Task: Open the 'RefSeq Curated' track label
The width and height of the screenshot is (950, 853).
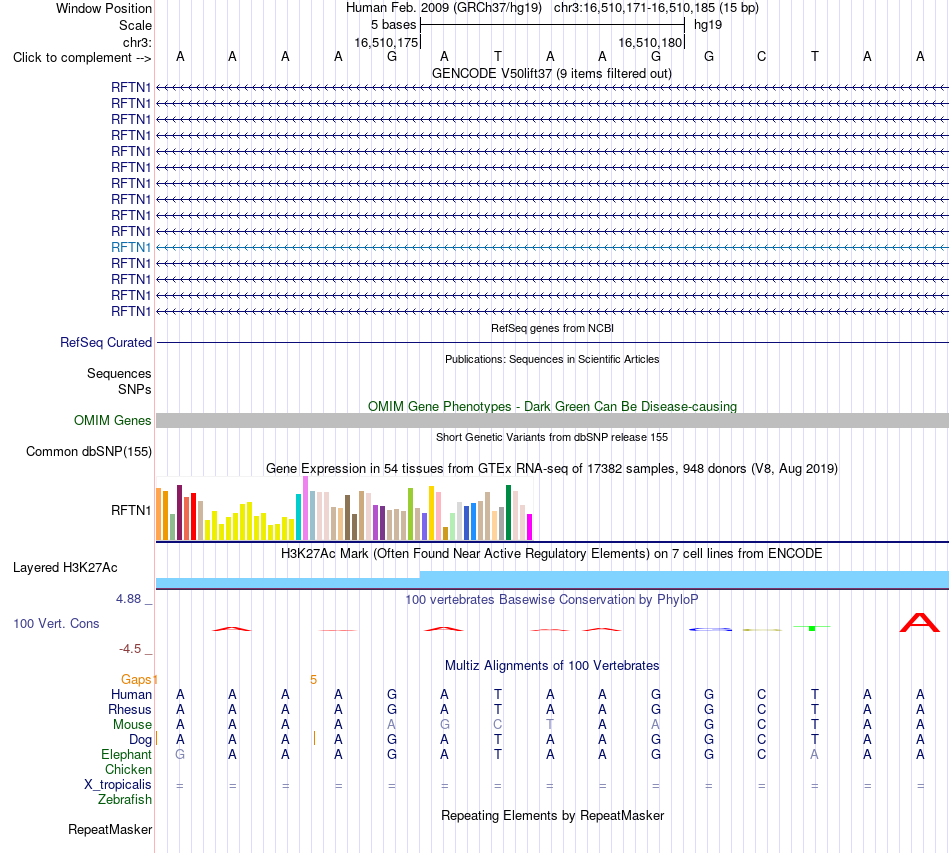Action: point(106,342)
